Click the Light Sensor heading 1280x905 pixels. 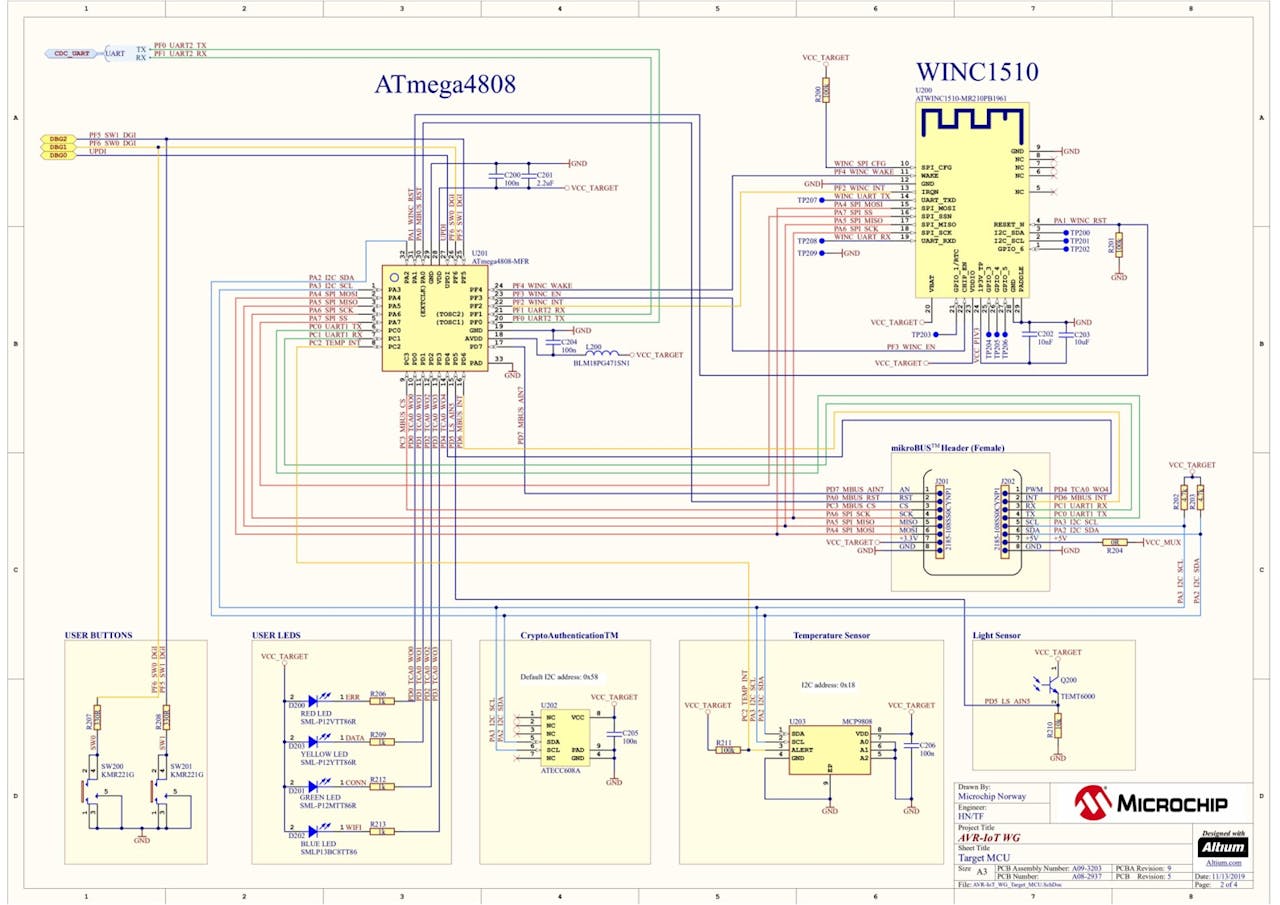point(996,635)
